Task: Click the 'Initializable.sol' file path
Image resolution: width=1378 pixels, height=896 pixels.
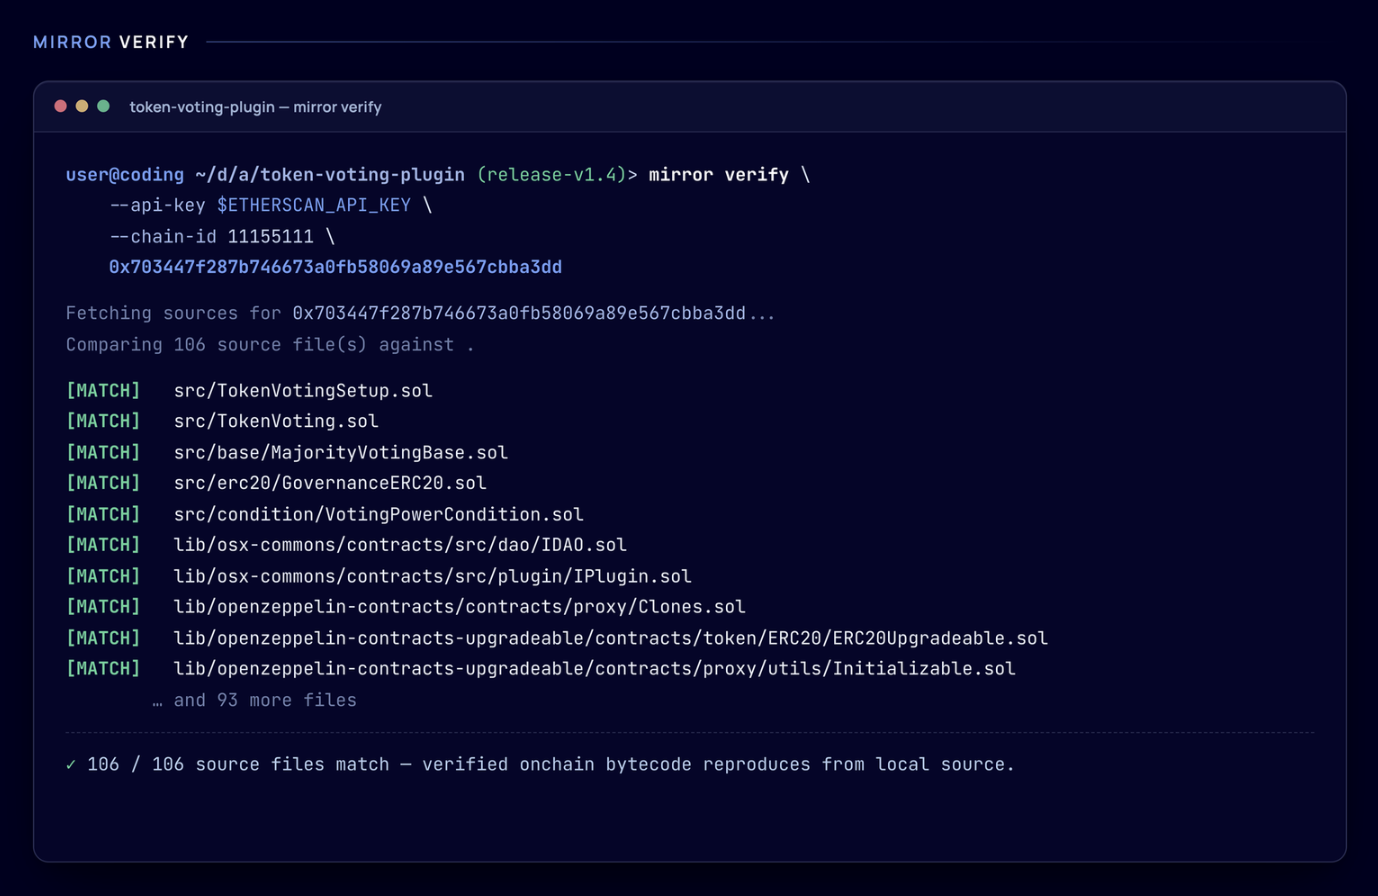Action: point(595,669)
